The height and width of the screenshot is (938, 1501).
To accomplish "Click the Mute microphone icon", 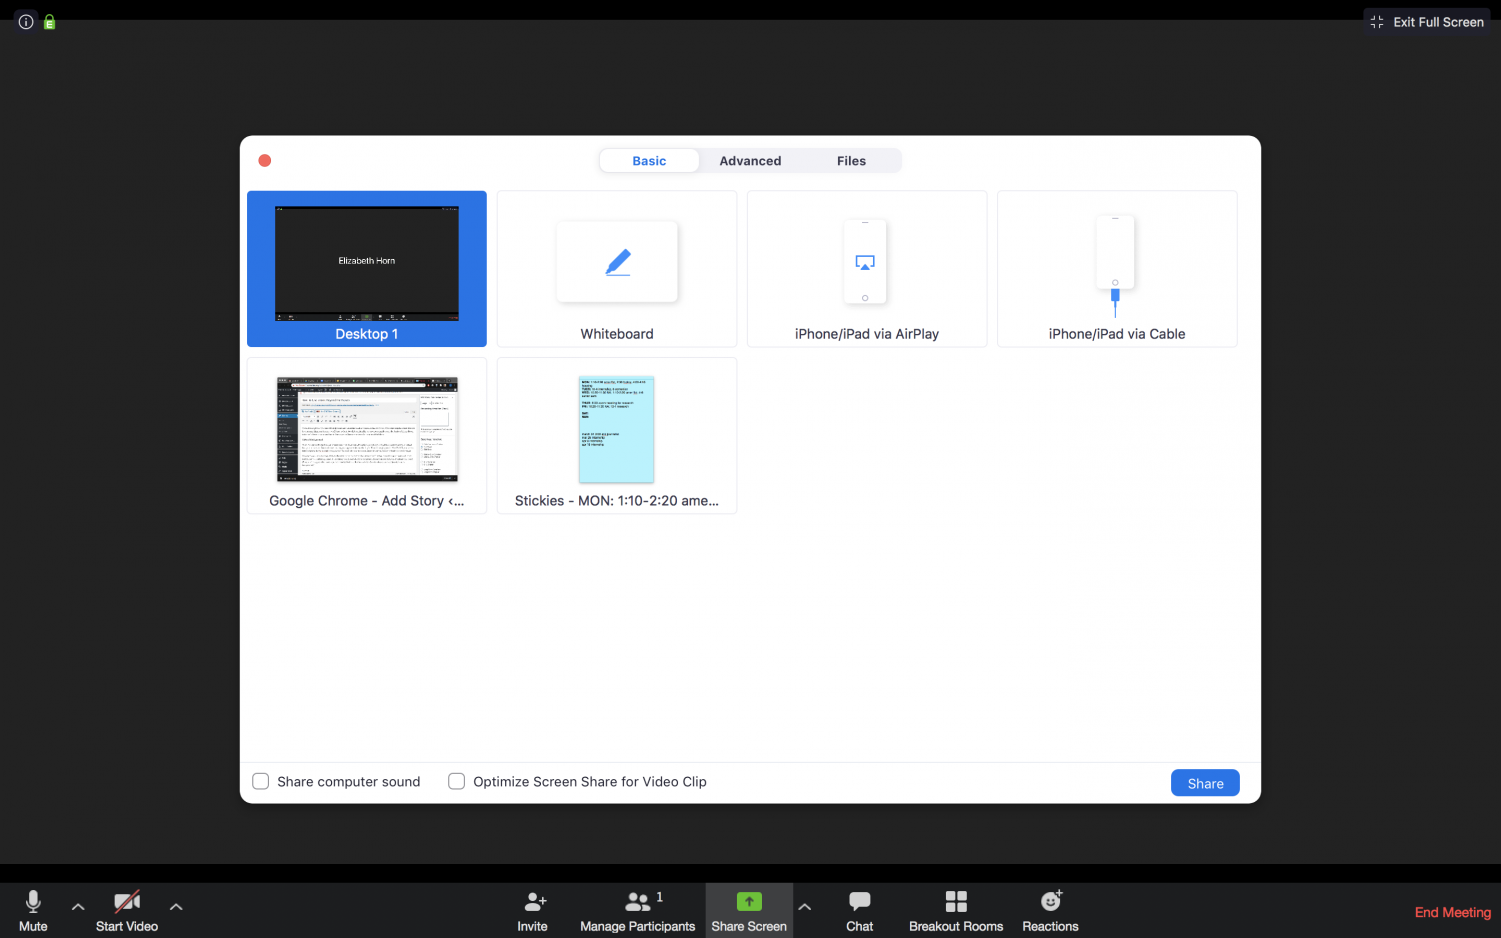I will (33, 902).
